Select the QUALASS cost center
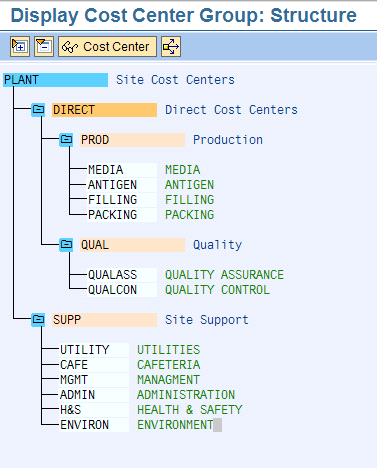Image resolution: width=377 pixels, height=468 pixels. click(x=122, y=275)
